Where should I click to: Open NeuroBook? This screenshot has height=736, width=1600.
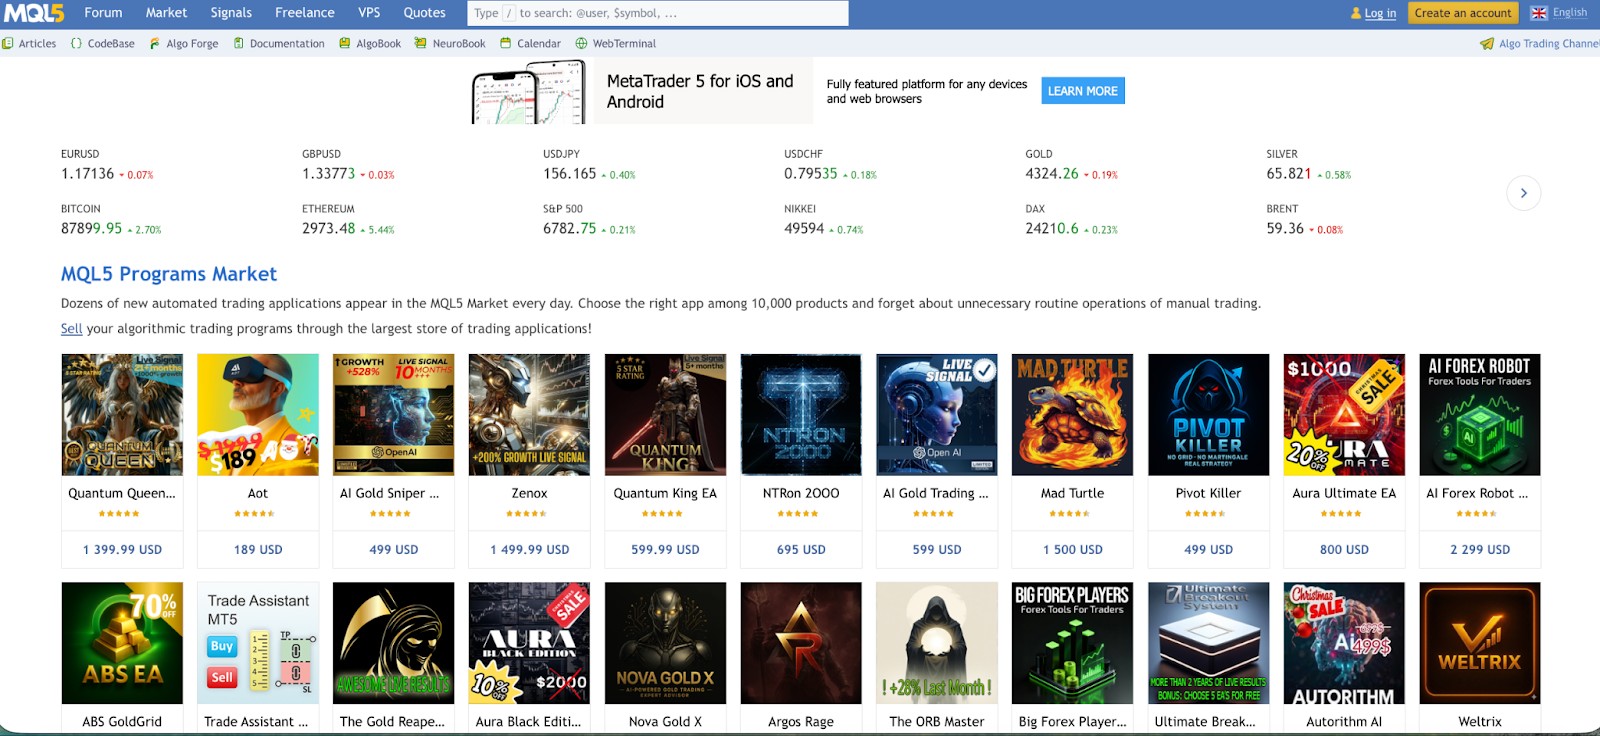coord(450,43)
